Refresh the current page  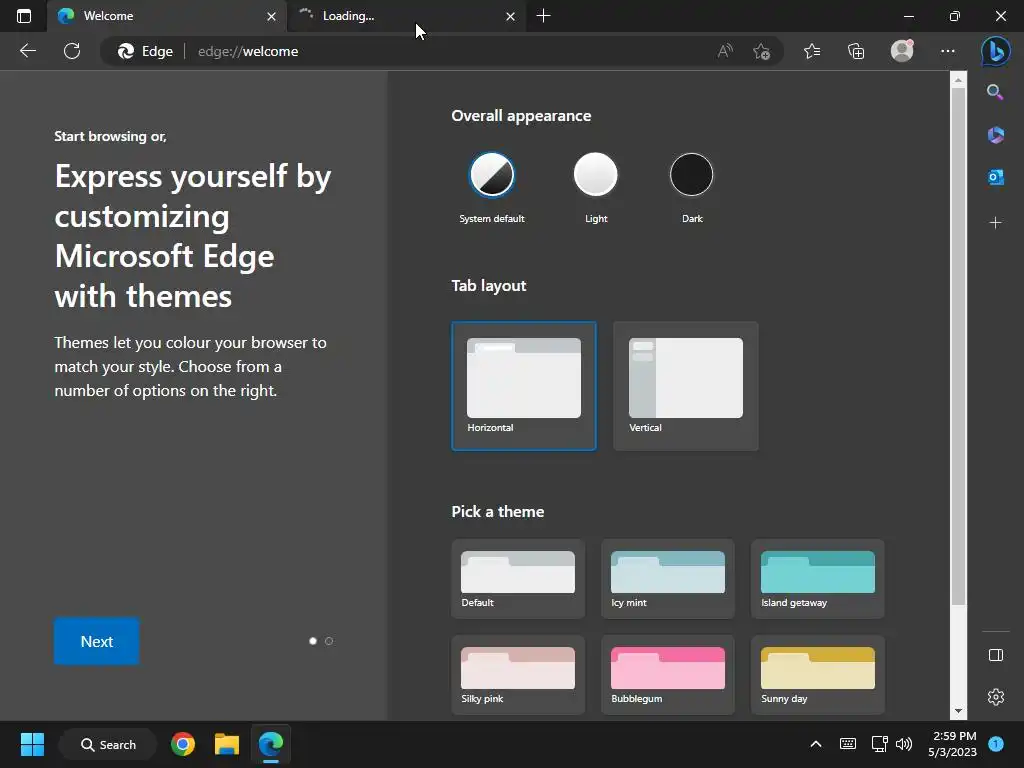pyautogui.click(x=72, y=51)
